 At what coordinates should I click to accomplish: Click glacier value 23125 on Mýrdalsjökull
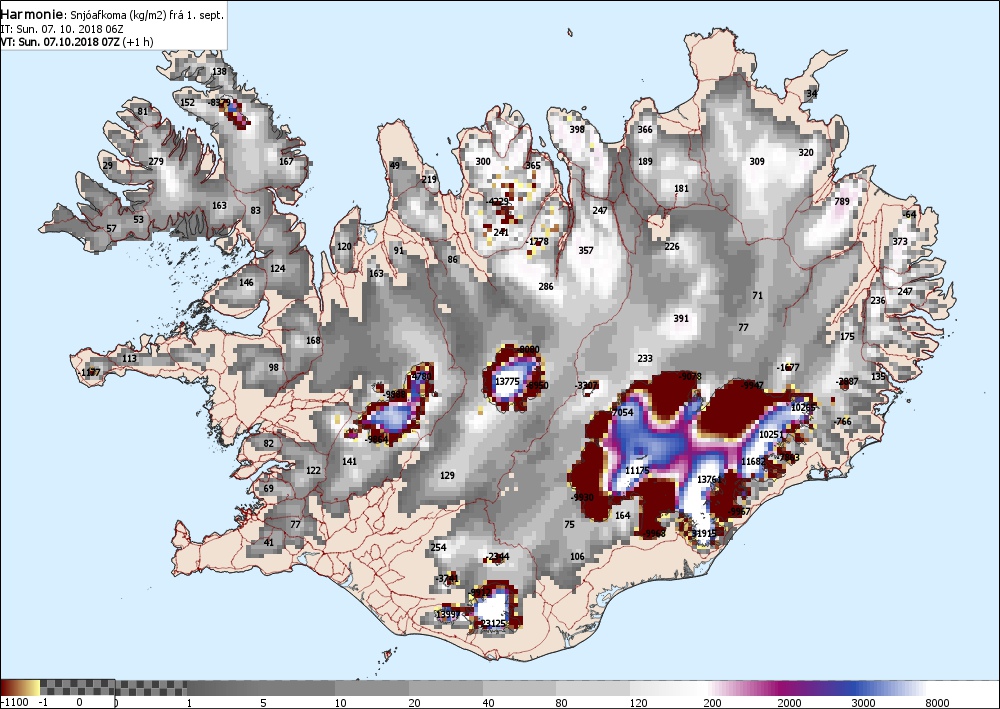point(493,623)
